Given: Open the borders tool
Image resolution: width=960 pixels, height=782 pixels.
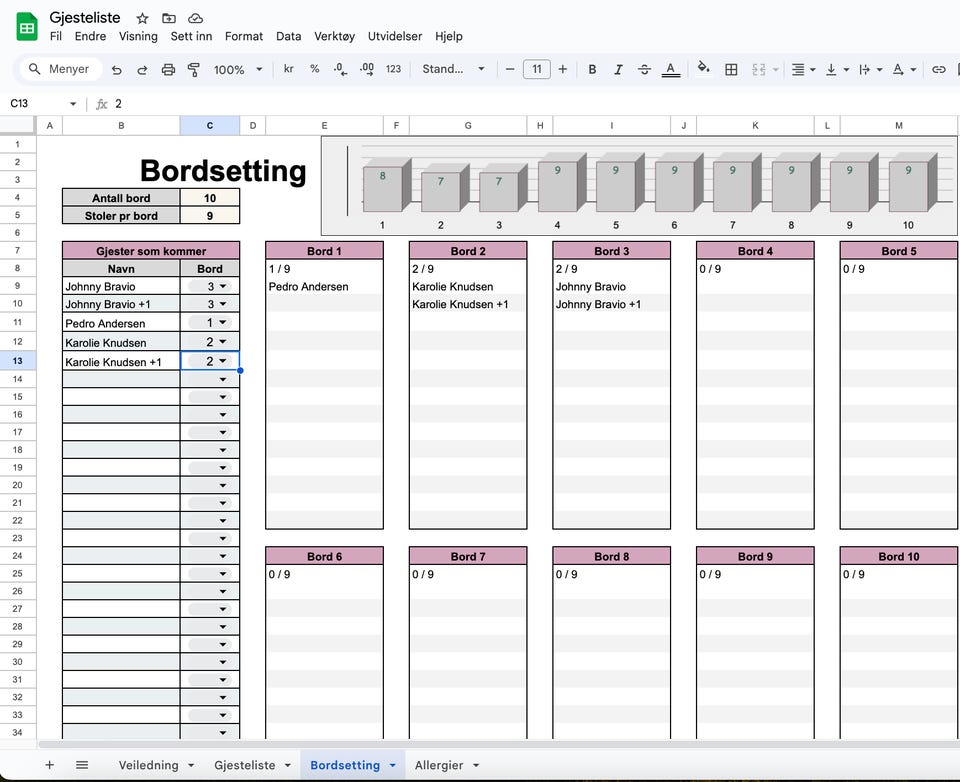Looking at the screenshot, I should click(731, 70).
